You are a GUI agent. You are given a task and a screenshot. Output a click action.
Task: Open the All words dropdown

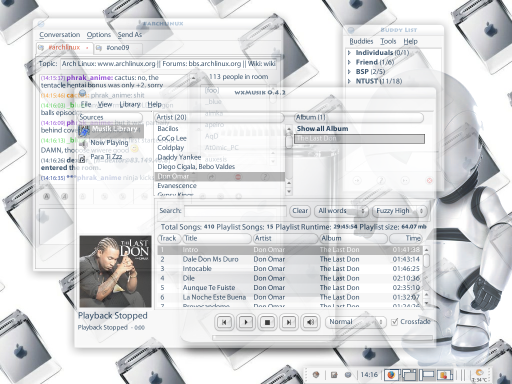click(x=341, y=211)
